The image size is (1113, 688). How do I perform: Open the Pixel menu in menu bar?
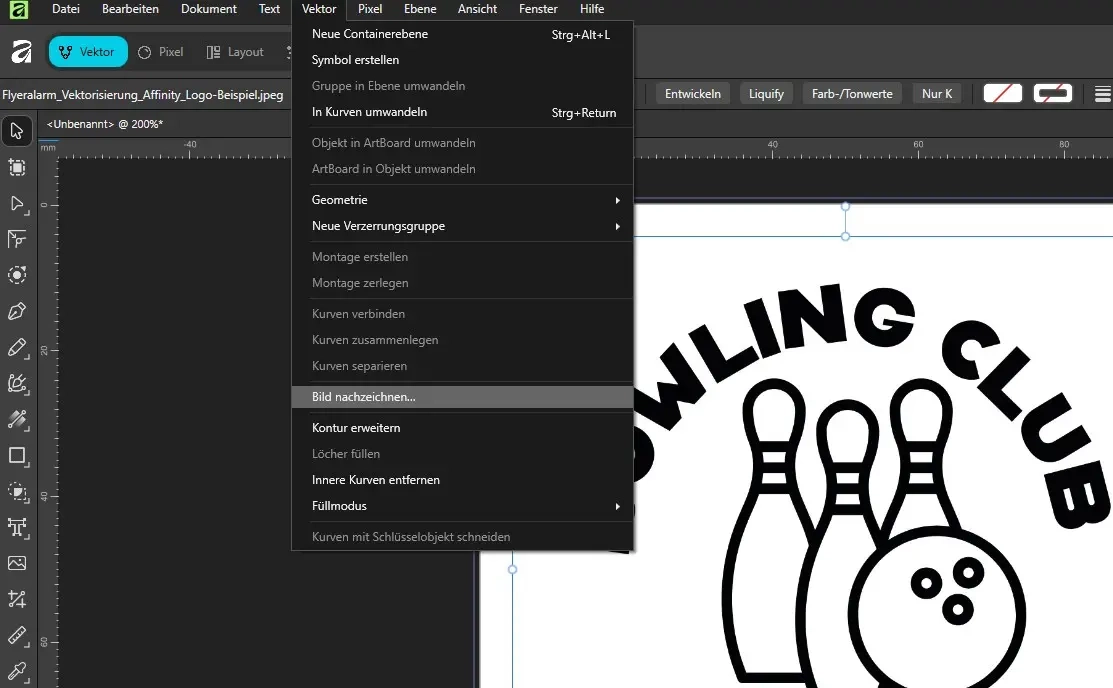pyautogui.click(x=370, y=9)
